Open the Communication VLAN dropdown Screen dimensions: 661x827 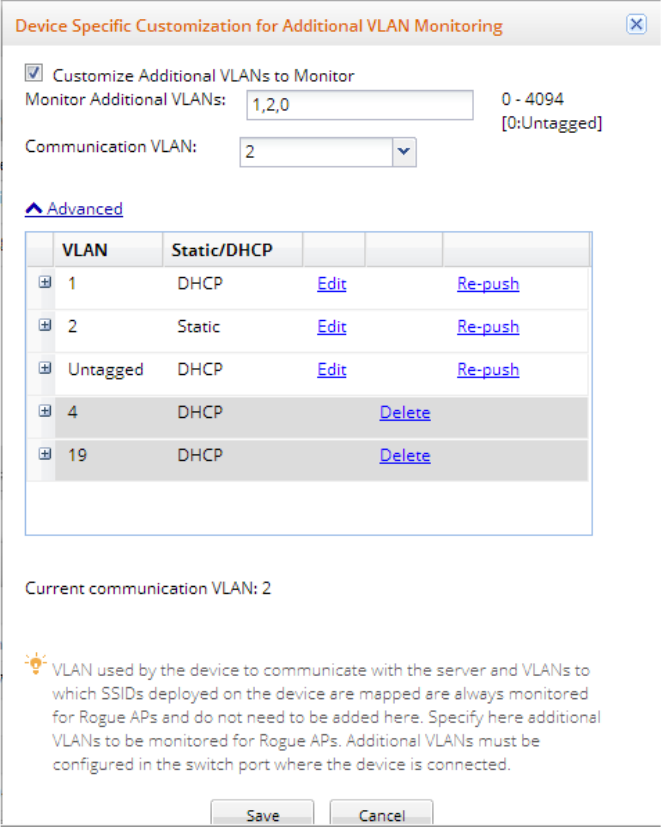pos(403,152)
